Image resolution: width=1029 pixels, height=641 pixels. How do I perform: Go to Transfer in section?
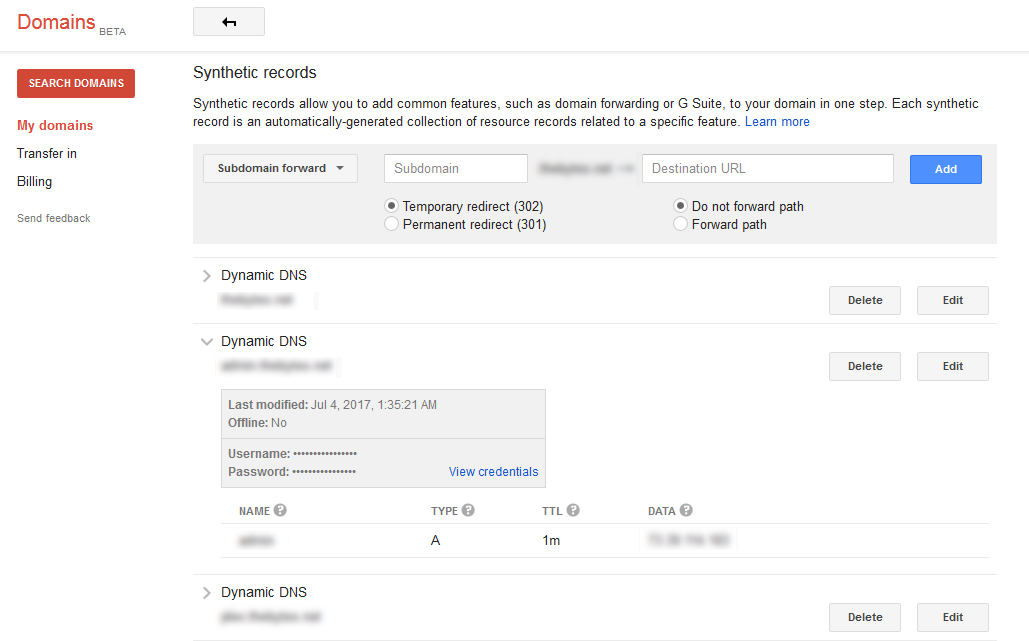[47, 154]
